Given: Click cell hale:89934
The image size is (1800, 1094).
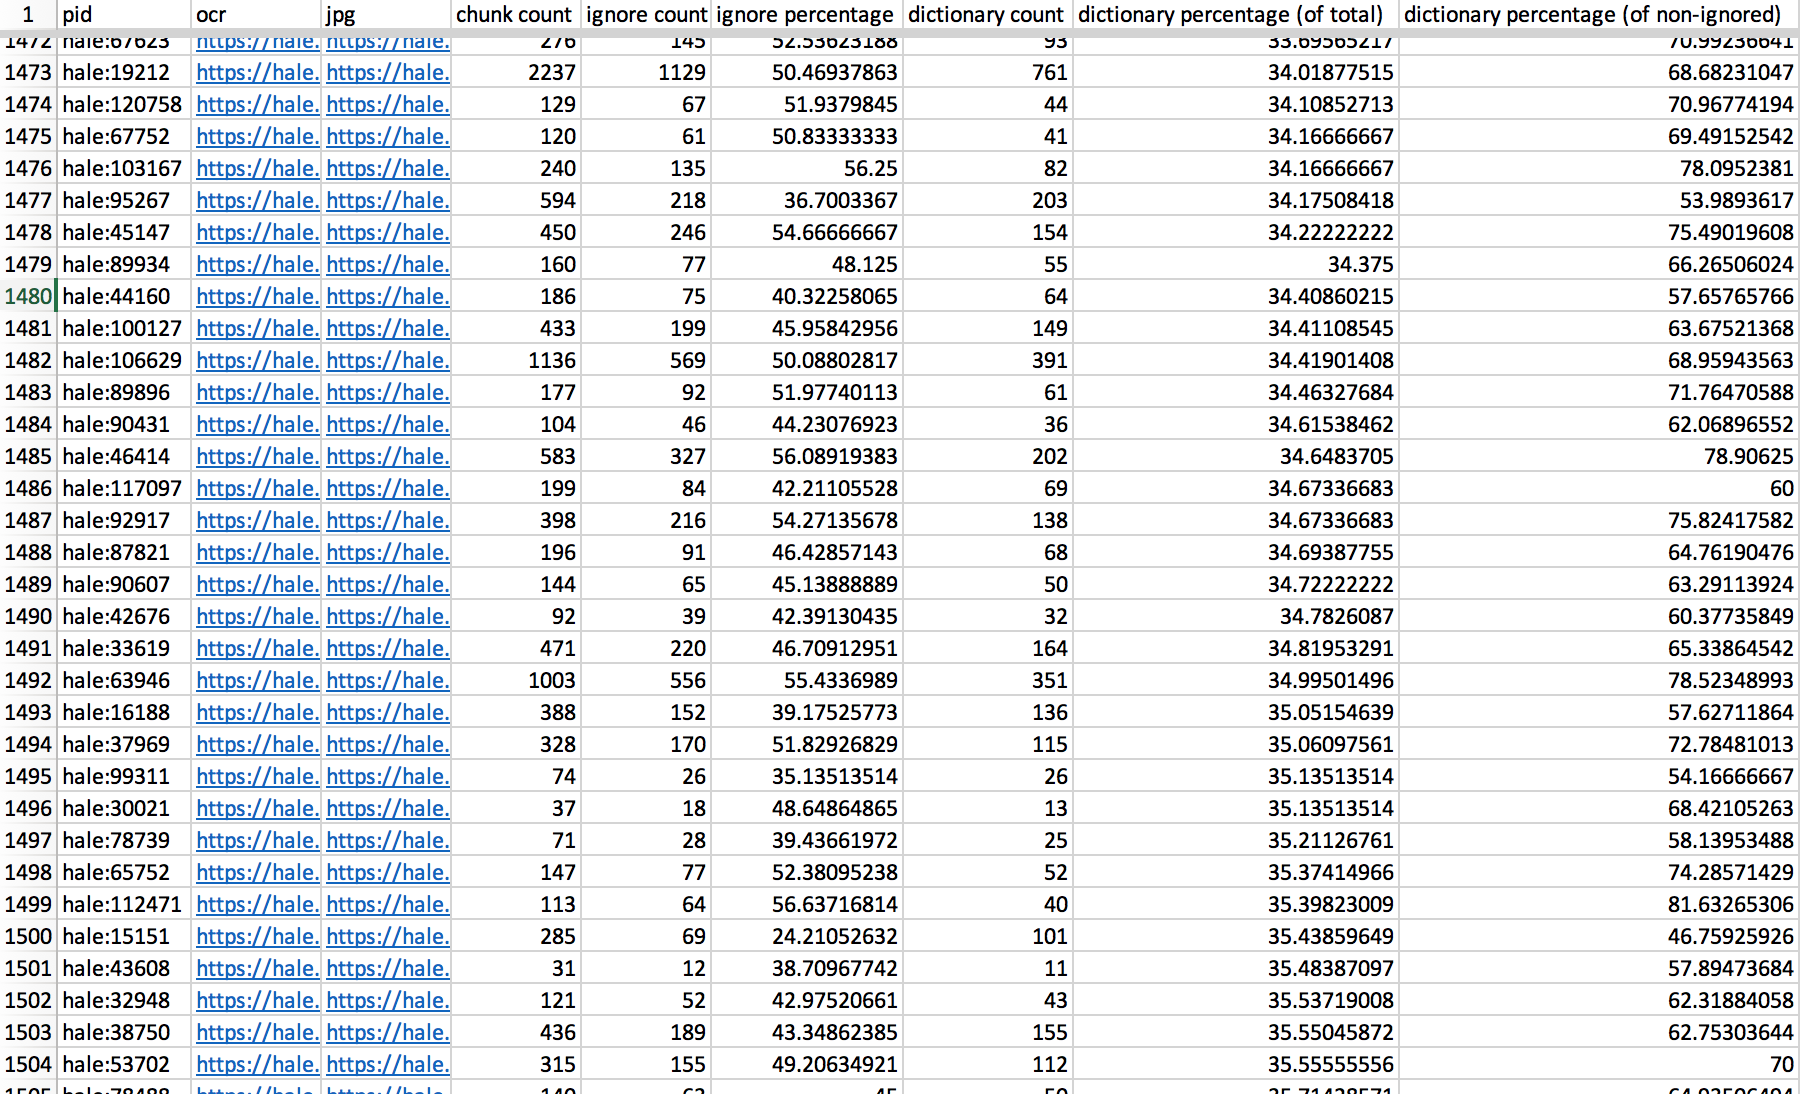Looking at the screenshot, I should coord(124,264).
